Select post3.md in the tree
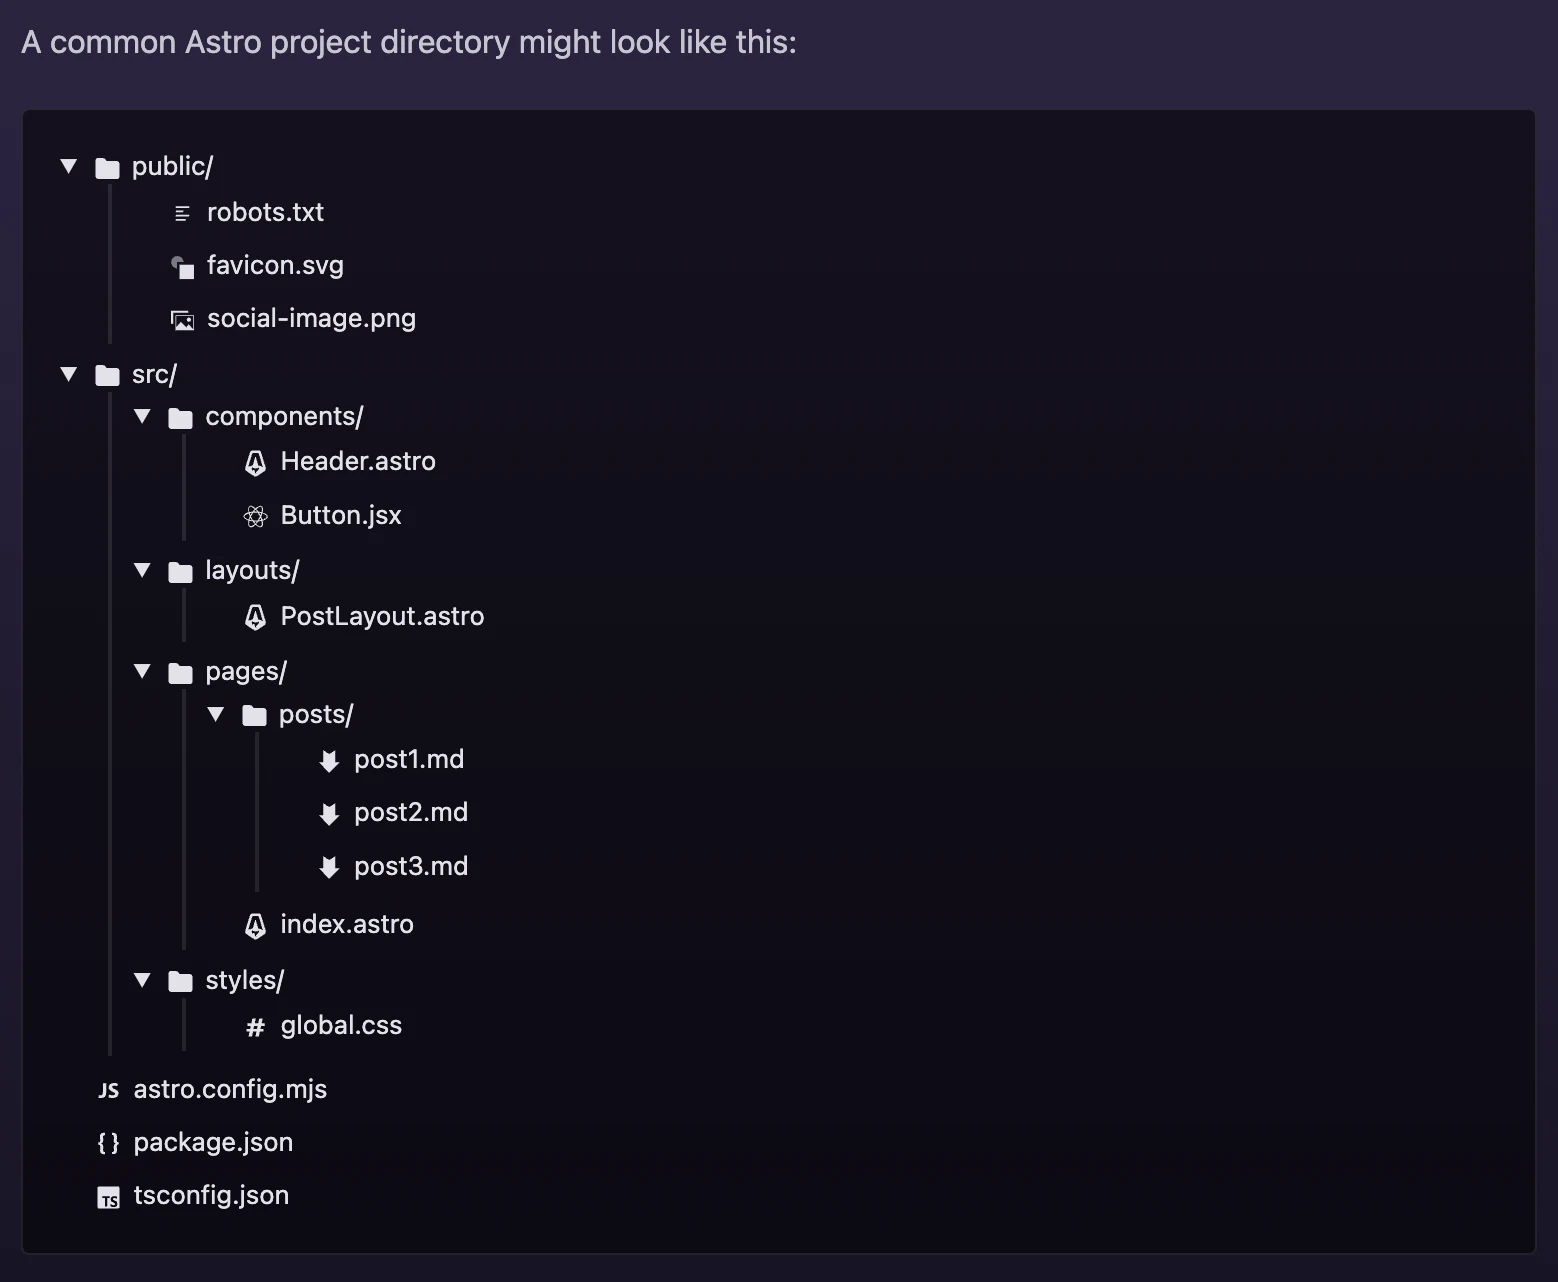Viewport: 1558px width, 1282px height. 393,866
